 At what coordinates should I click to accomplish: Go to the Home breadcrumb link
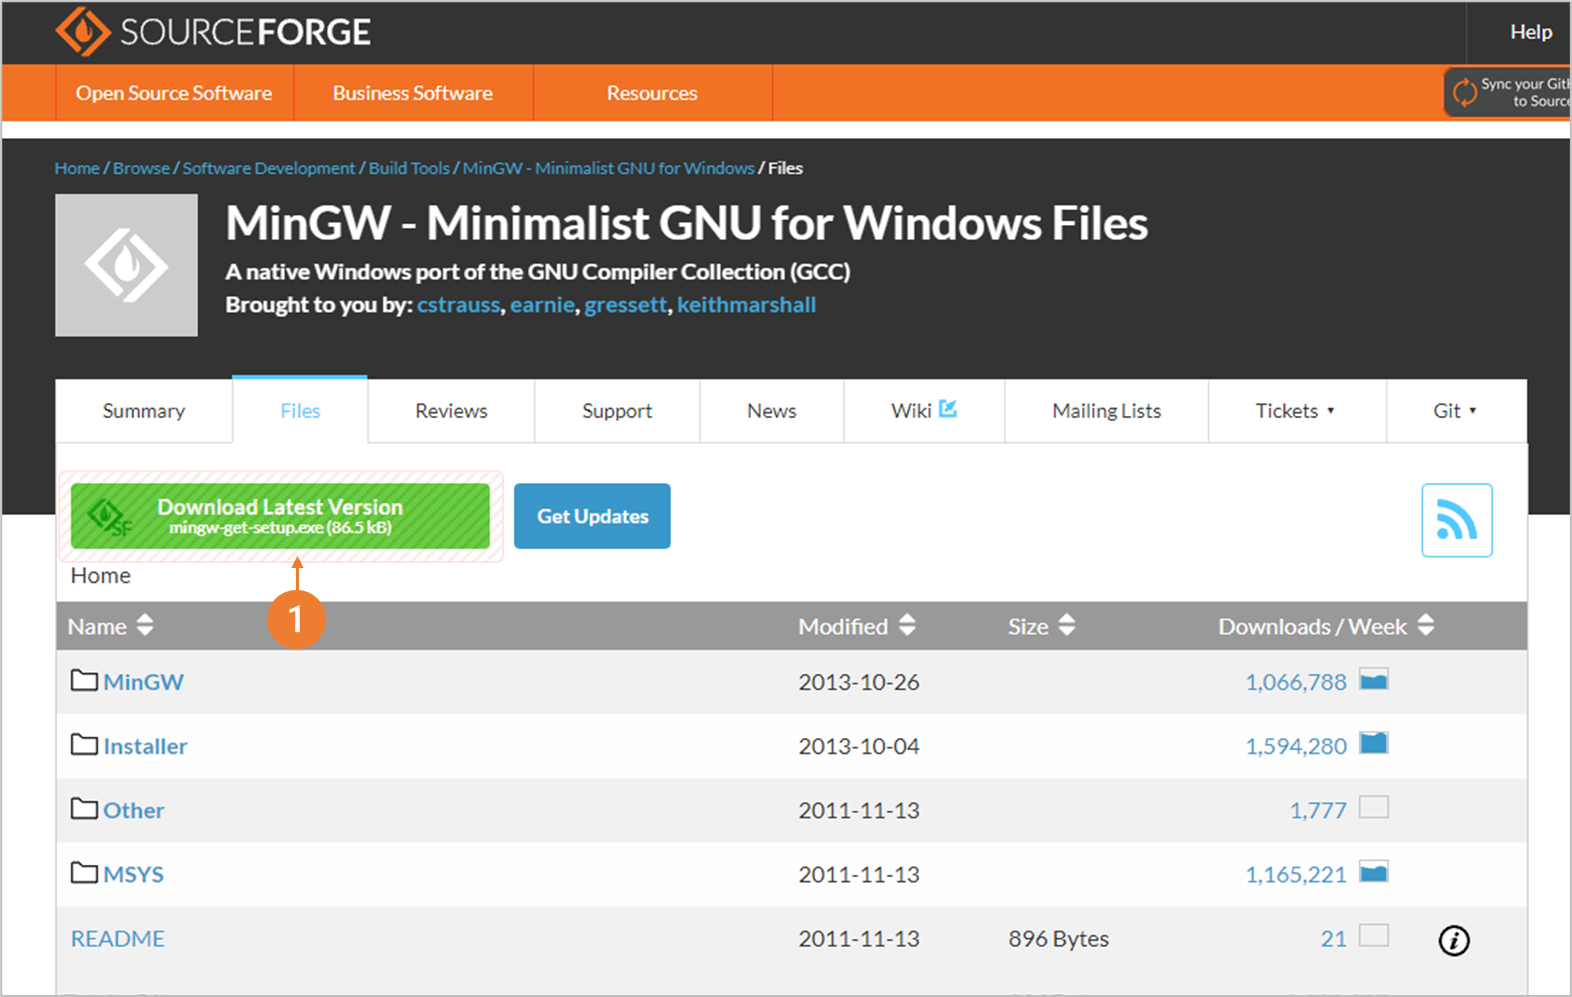click(x=77, y=168)
